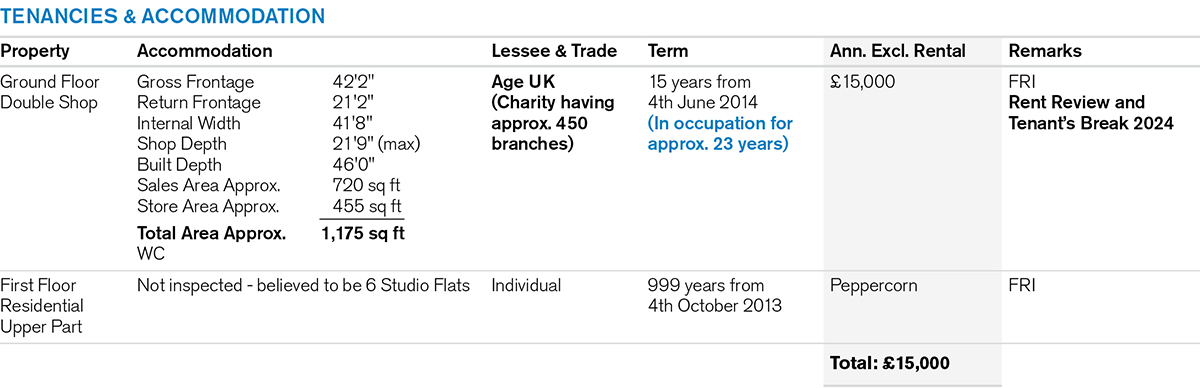The height and width of the screenshot is (388, 1200).
Task: Click the Term column header
Action: (x=668, y=51)
